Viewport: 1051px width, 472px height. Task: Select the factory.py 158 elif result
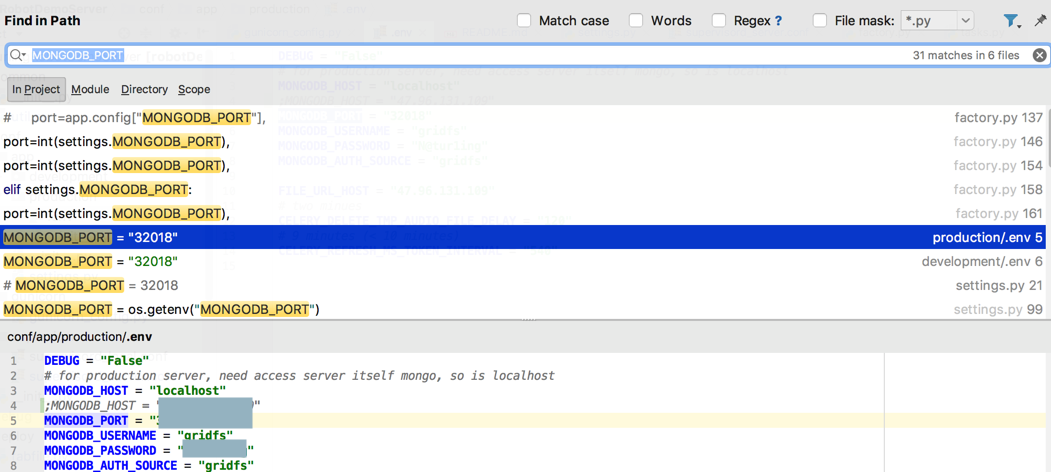click(500, 189)
